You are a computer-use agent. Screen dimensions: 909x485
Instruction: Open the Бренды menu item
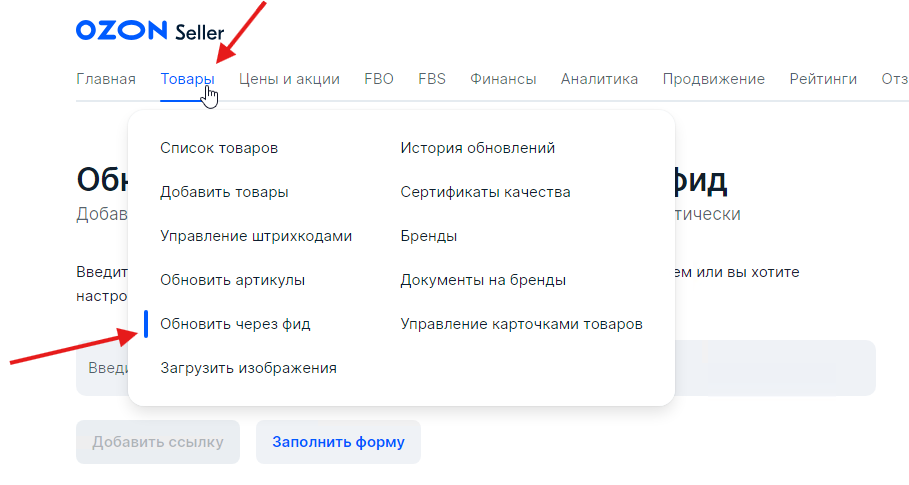[x=428, y=236]
